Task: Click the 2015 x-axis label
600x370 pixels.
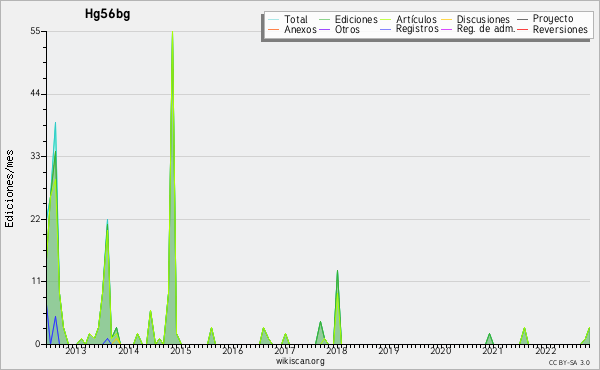Action: (x=181, y=350)
